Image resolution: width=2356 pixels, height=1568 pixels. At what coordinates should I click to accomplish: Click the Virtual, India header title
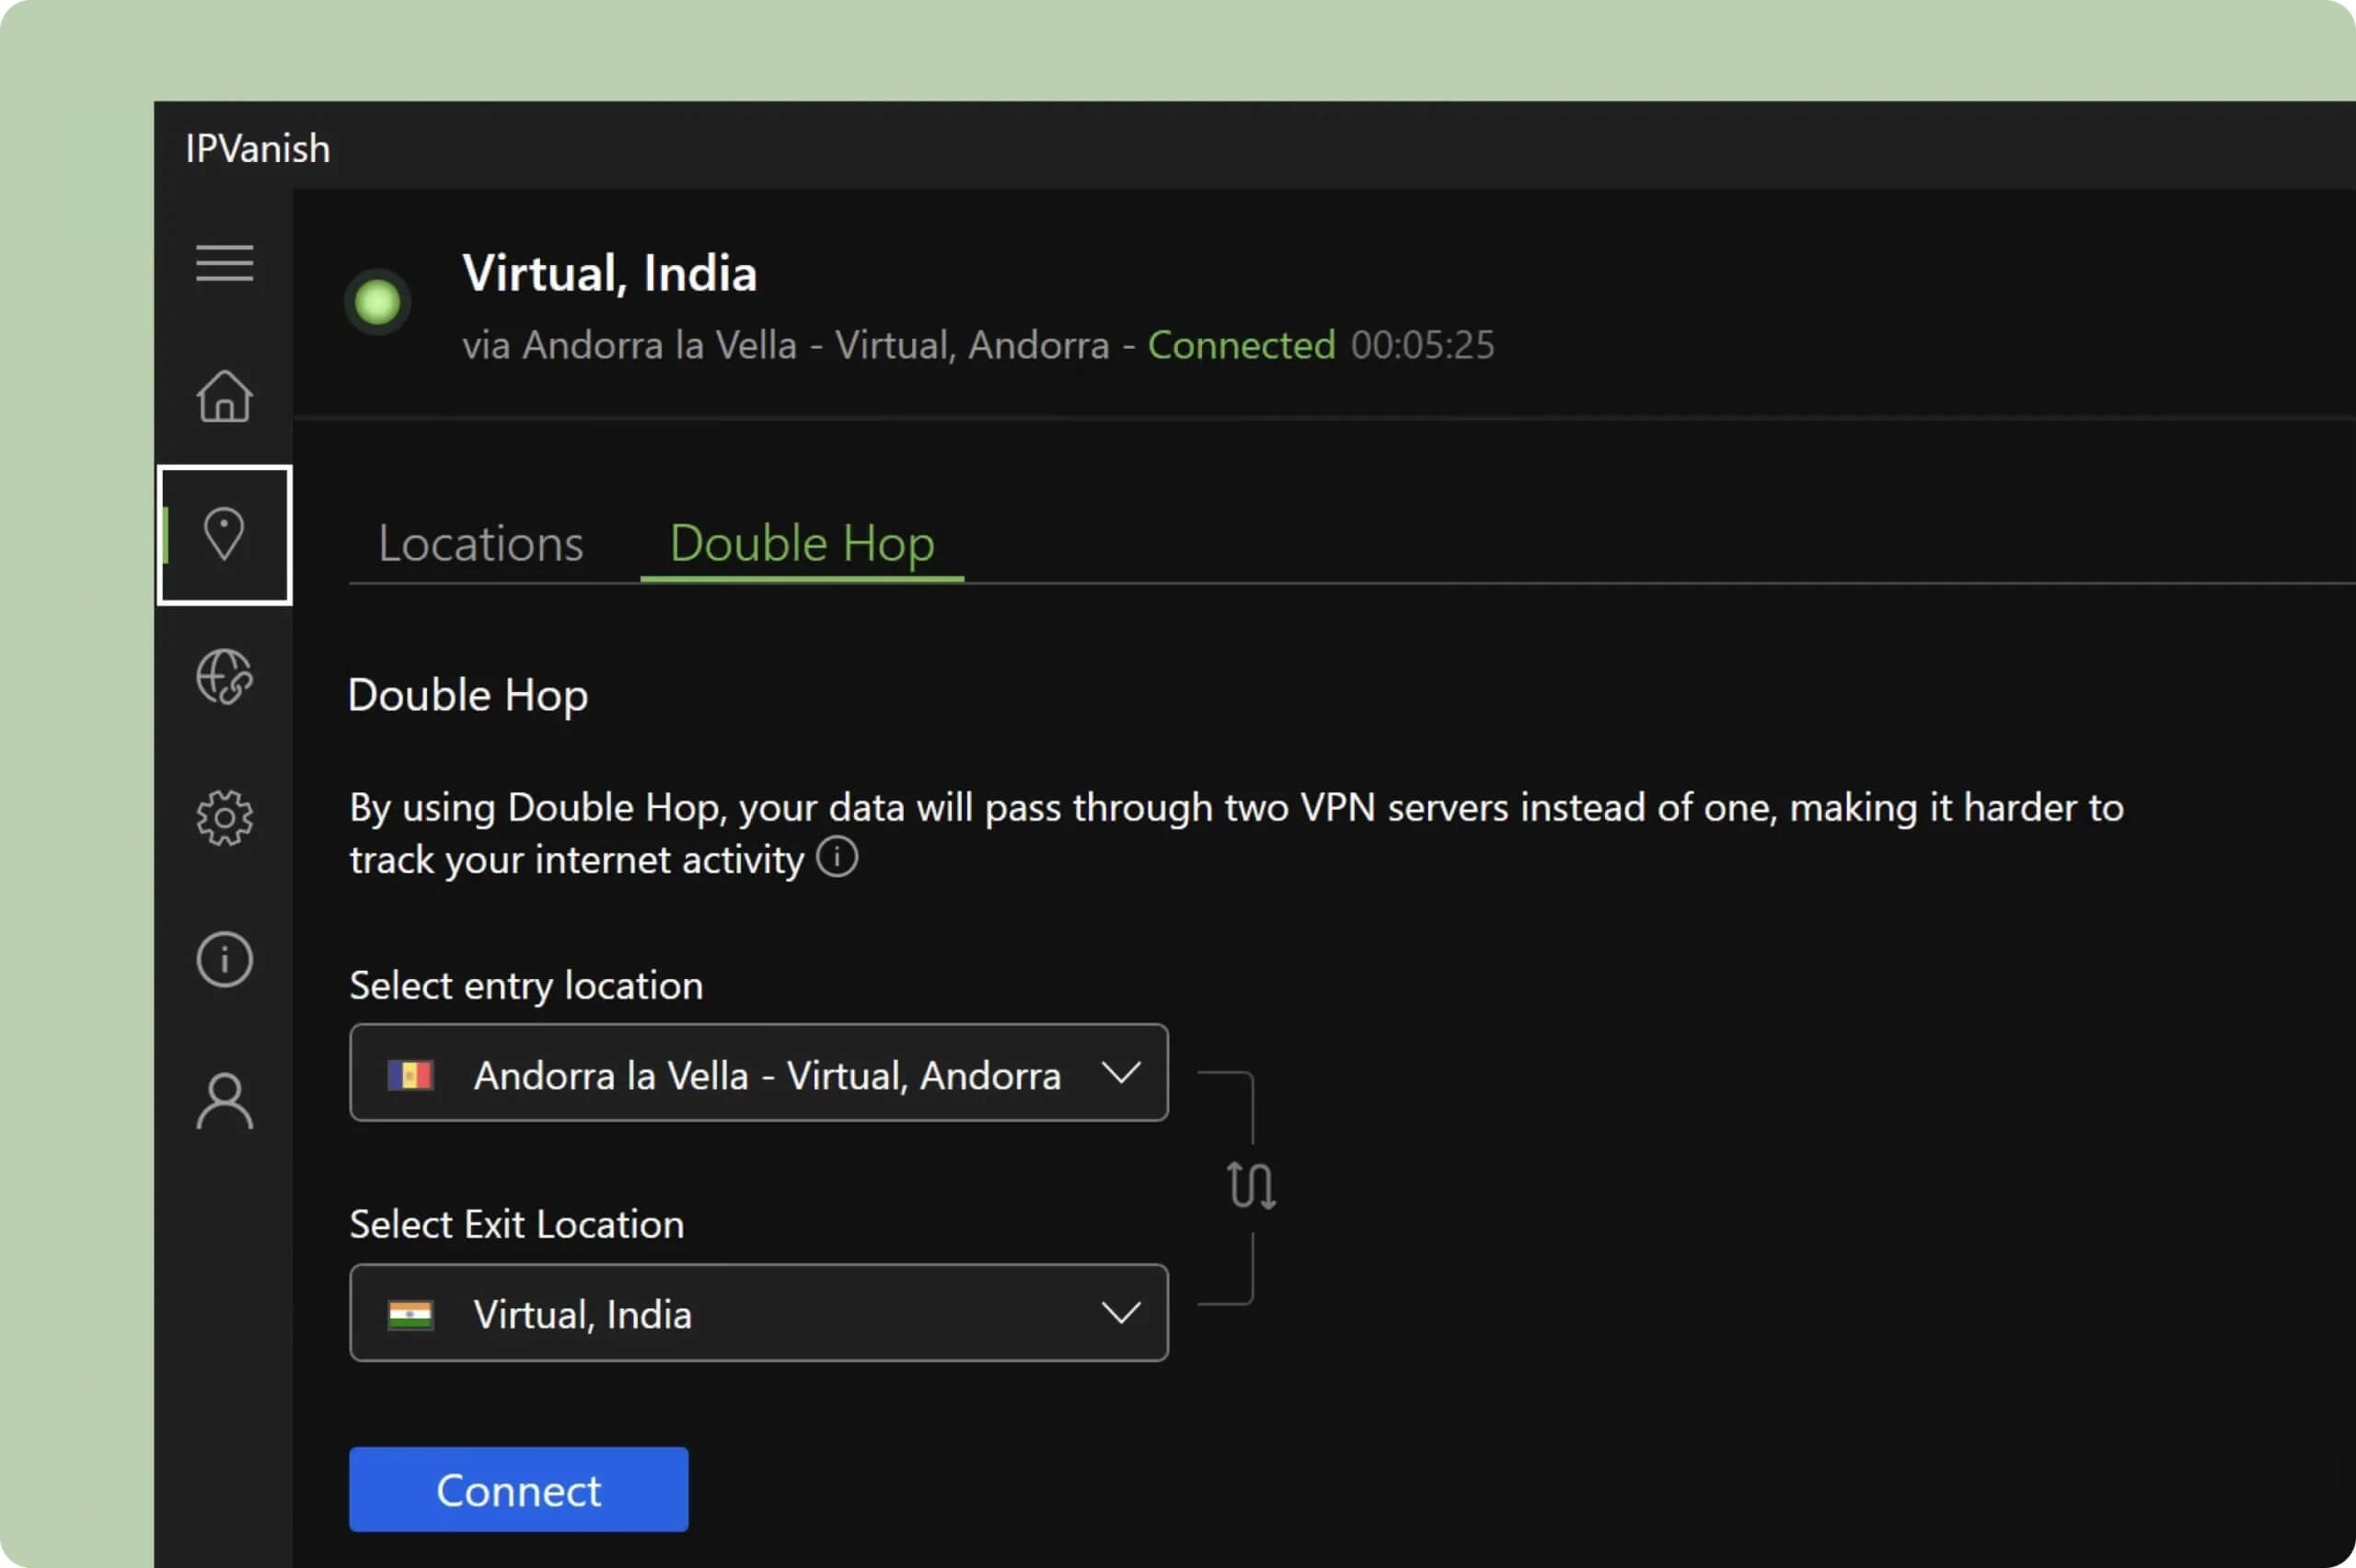609,273
